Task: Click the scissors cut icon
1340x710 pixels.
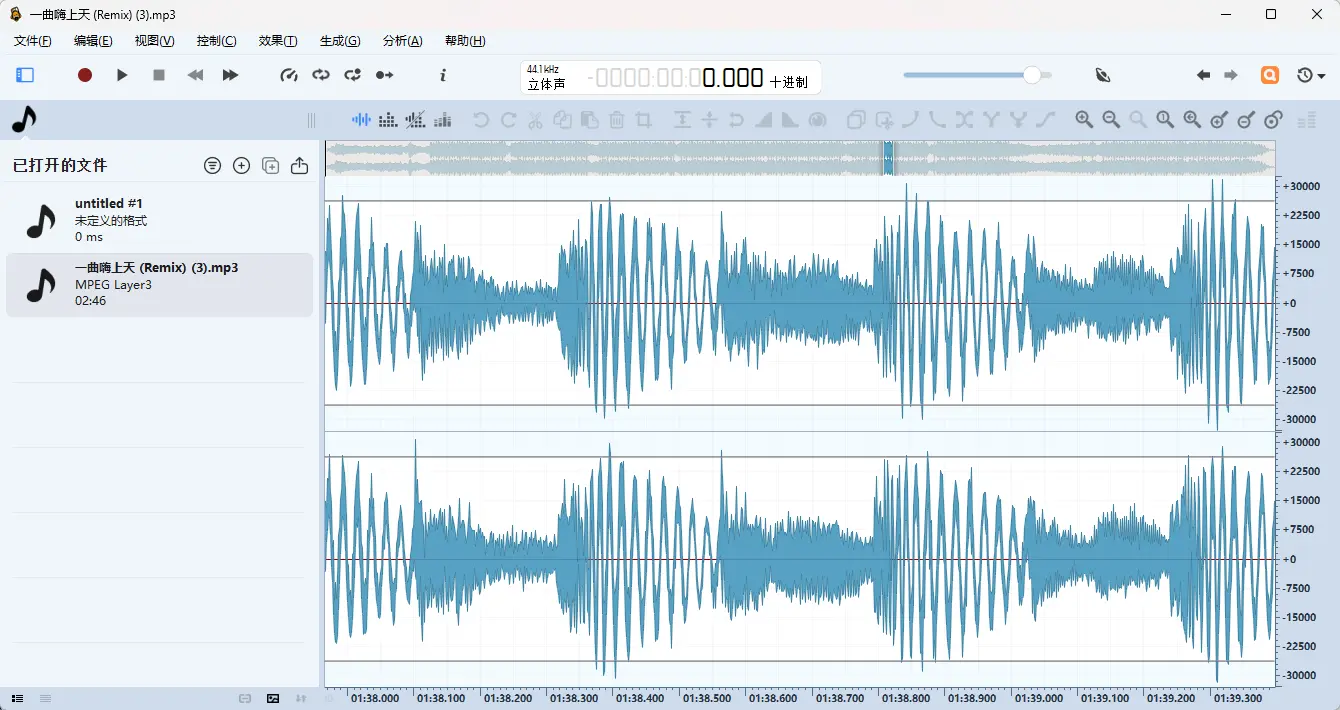Action: pos(535,120)
